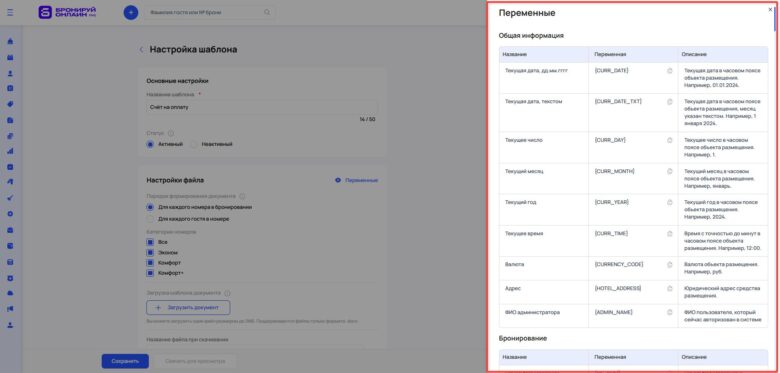Screen dimensions: 780x373
Task: Toggle the Эконом category checkbox
Action: [150, 253]
